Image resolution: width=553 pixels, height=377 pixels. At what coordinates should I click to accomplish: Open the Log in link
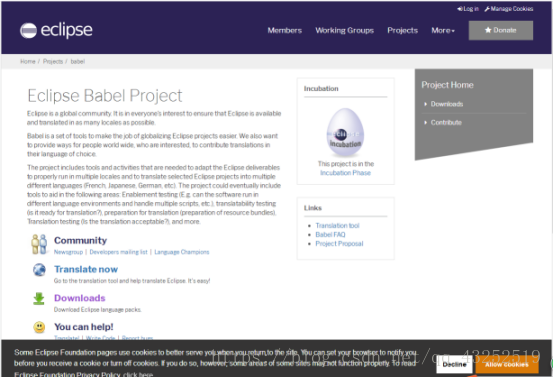coord(468,9)
